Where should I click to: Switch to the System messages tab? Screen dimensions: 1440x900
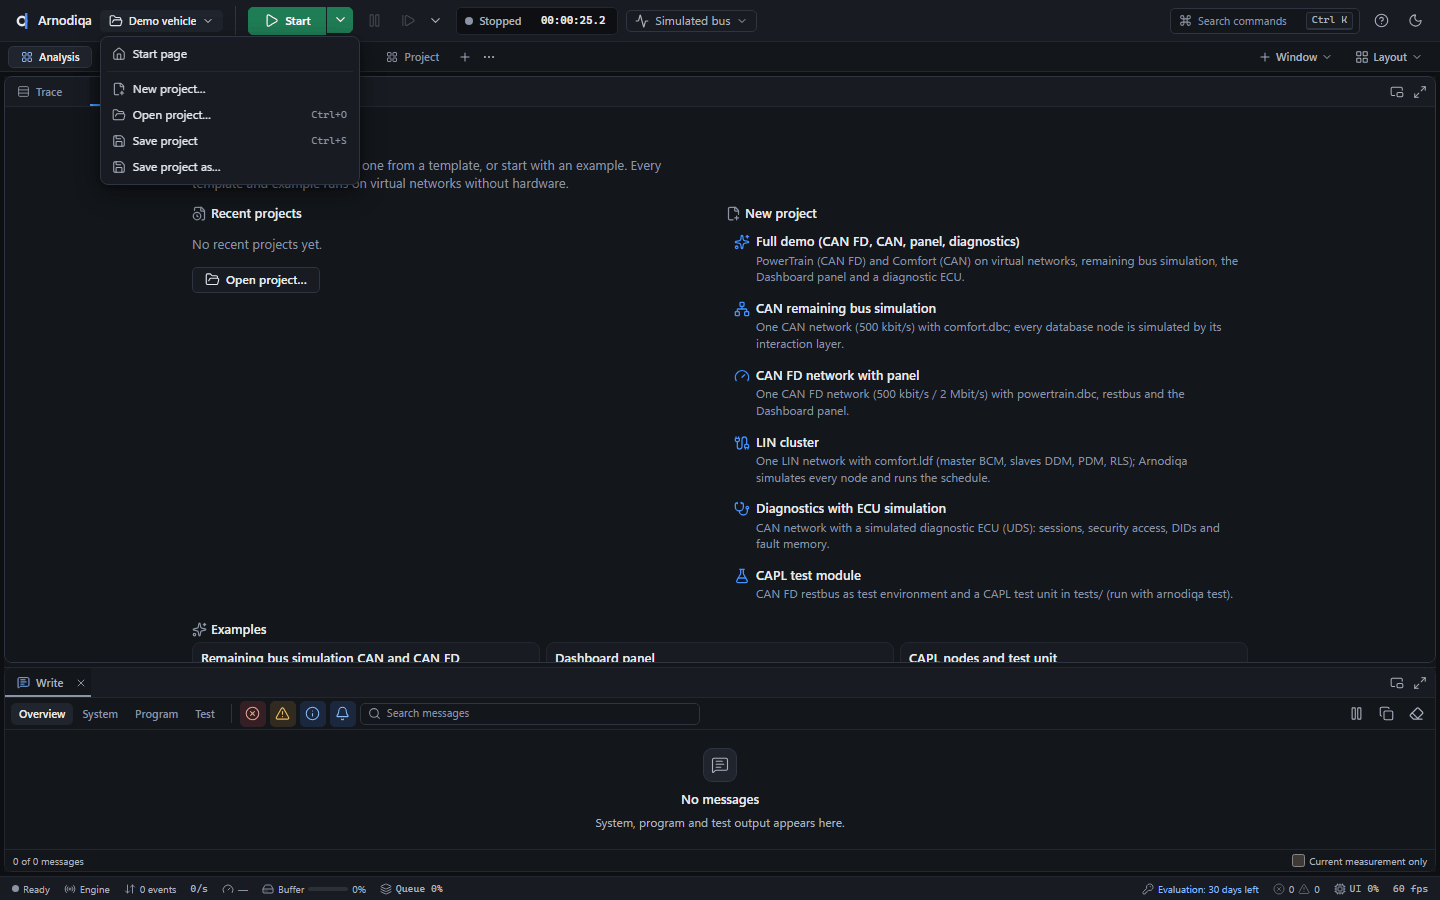[x=100, y=714]
